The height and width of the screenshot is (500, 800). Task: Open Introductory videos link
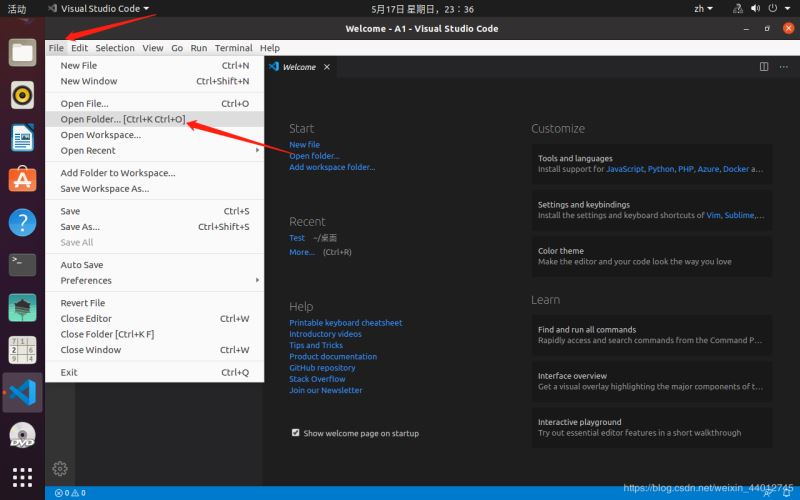click(326, 334)
